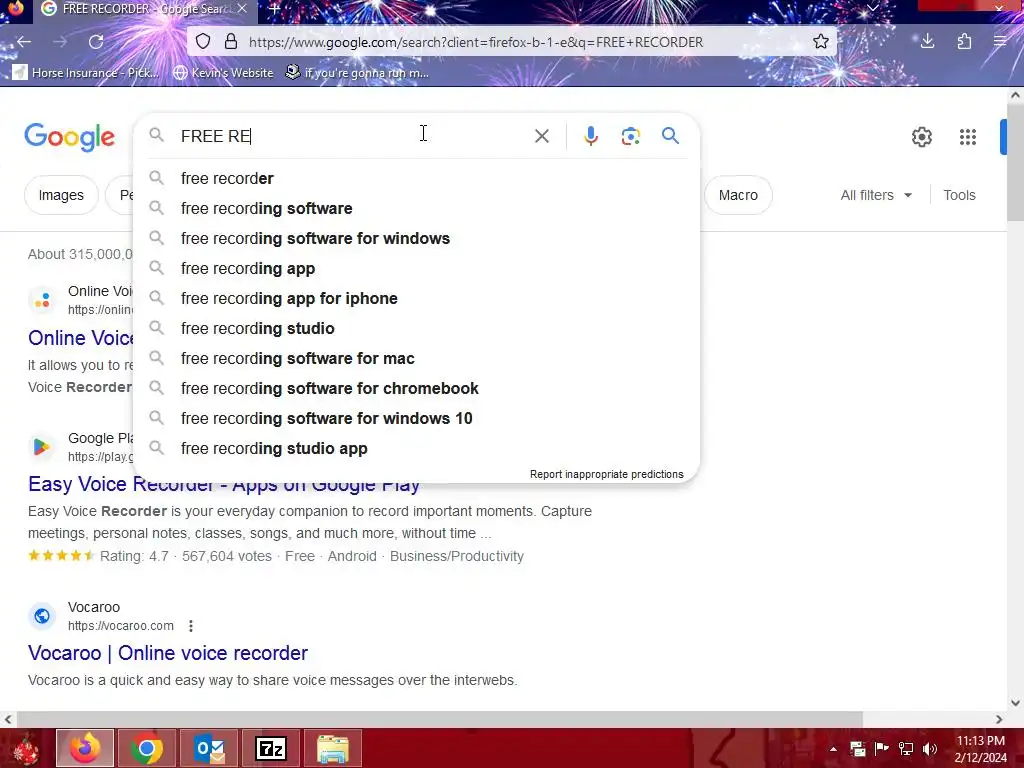Open Firefox from the taskbar
The width and height of the screenshot is (1024, 768).
[x=85, y=748]
